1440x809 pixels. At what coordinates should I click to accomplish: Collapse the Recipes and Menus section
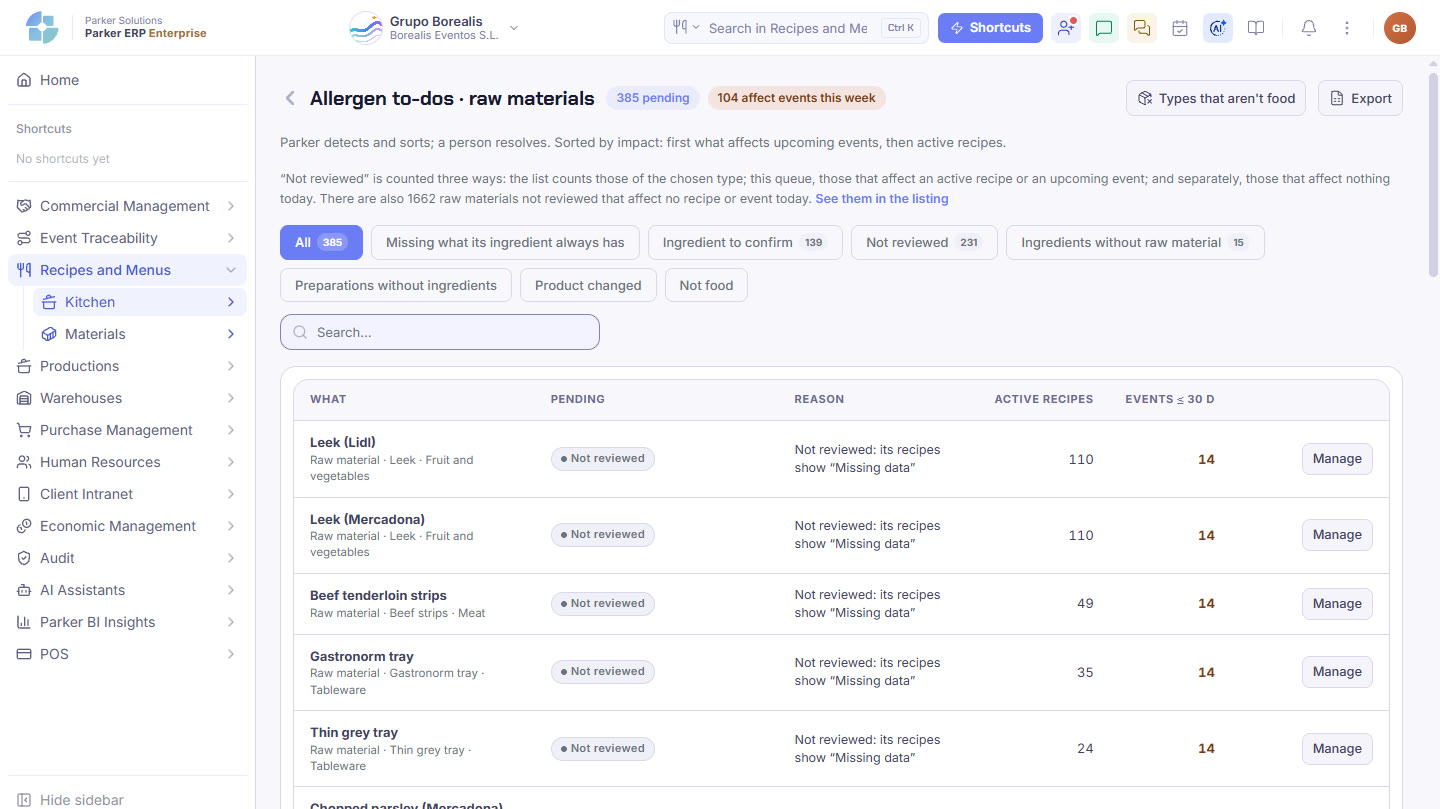coord(127,270)
